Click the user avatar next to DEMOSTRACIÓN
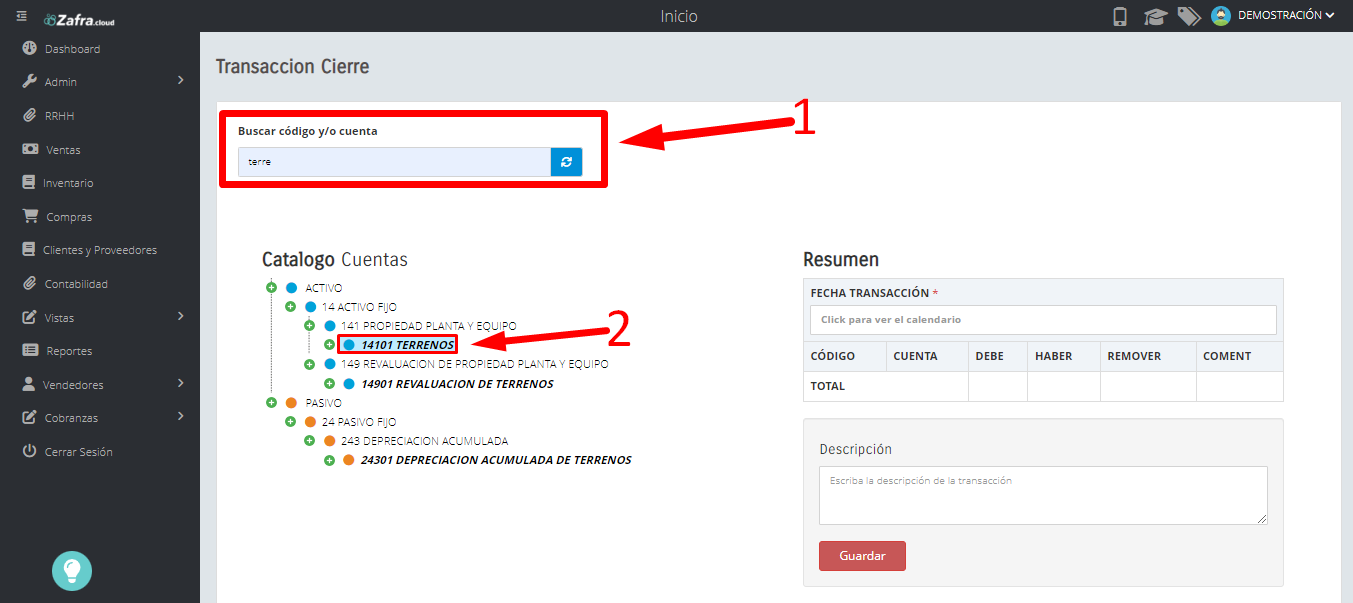This screenshot has height=603, width=1353. click(x=1220, y=16)
